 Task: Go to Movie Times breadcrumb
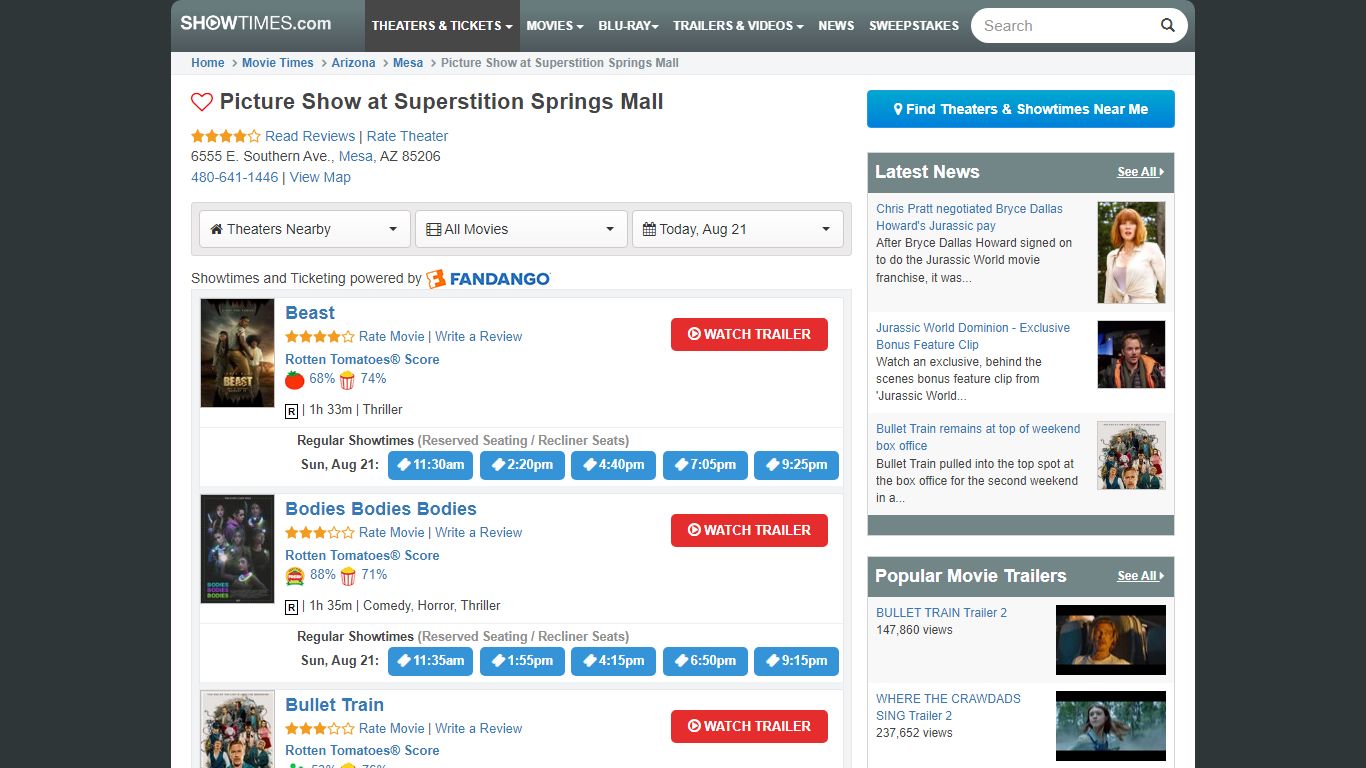tap(278, 63)
